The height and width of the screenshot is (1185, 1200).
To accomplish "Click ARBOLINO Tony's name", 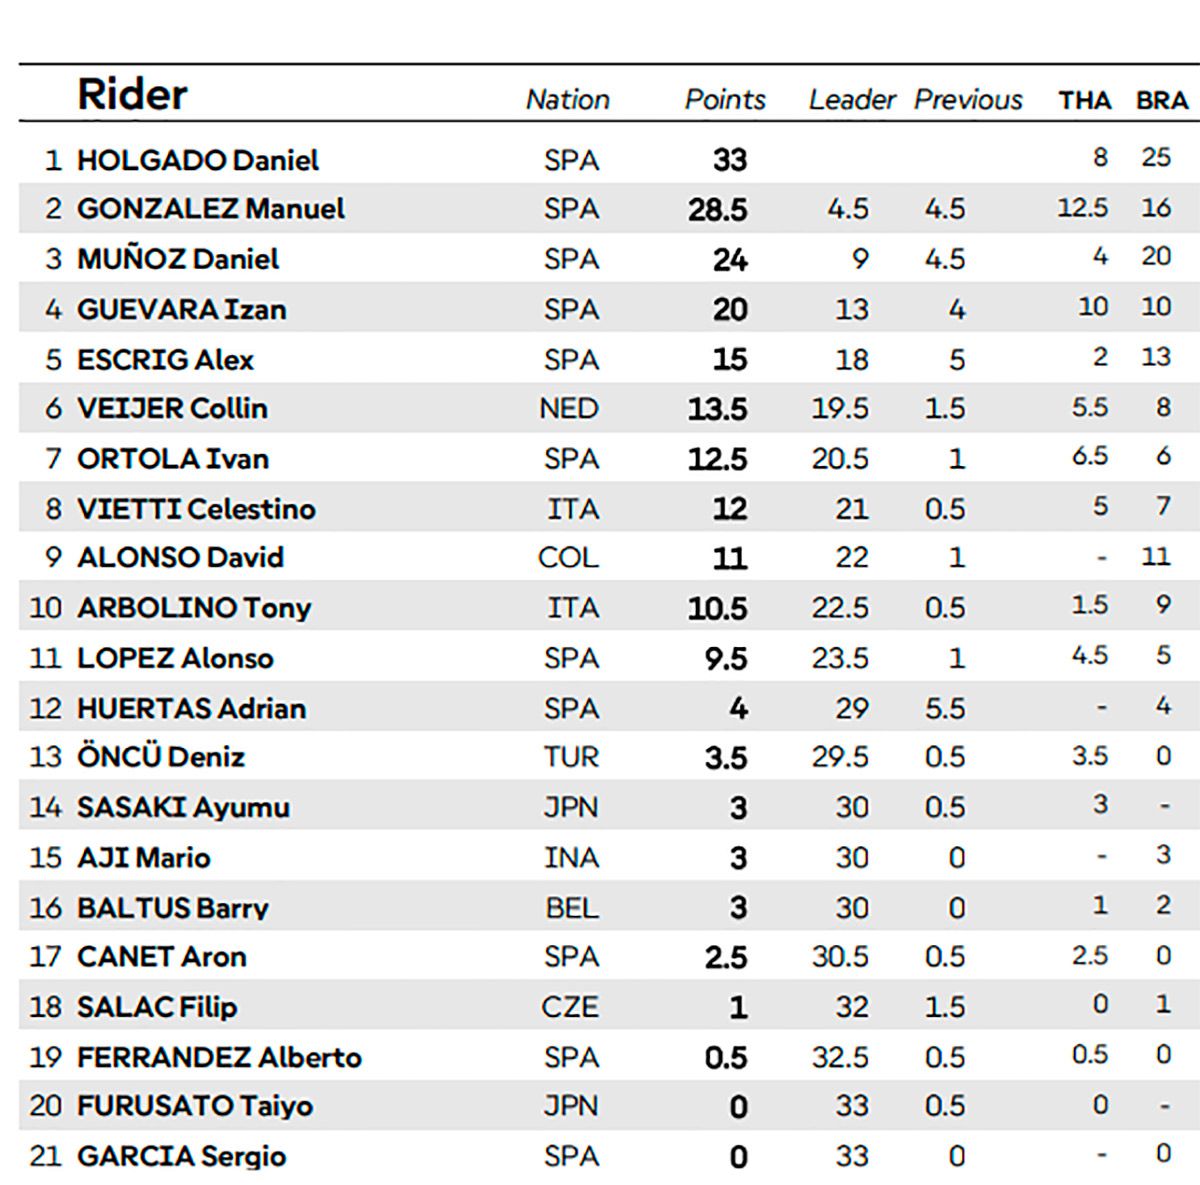I will pos(194,608).
